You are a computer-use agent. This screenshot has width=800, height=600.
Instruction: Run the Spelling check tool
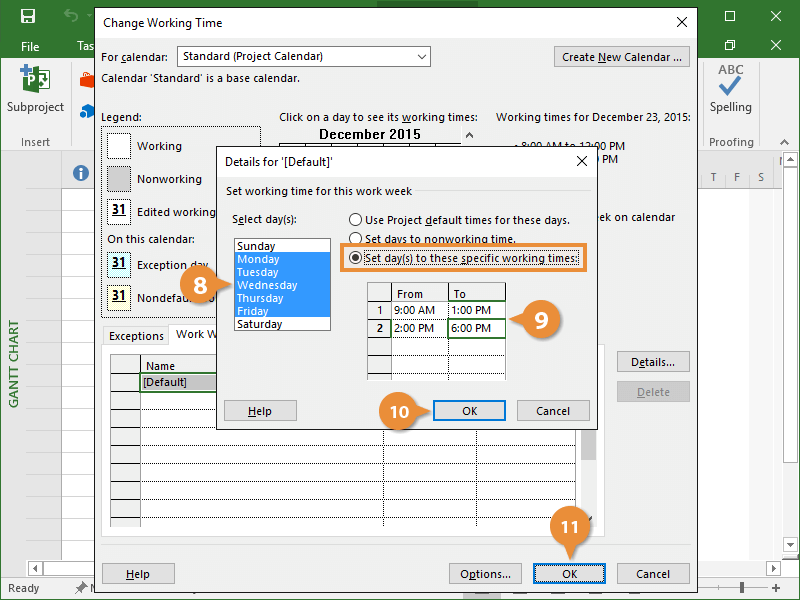730,90
